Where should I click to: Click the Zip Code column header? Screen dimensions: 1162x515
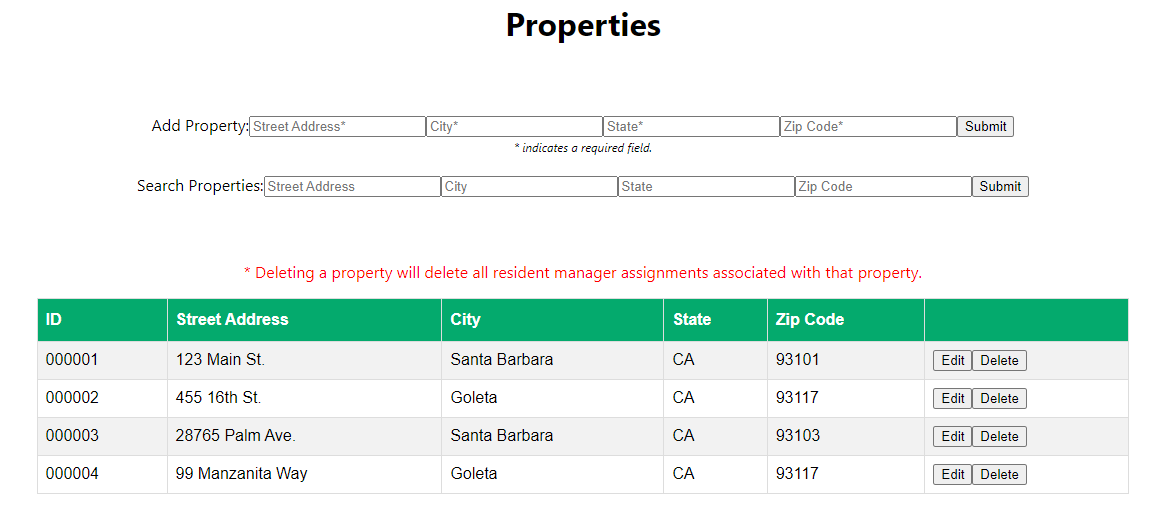point(810,320)
